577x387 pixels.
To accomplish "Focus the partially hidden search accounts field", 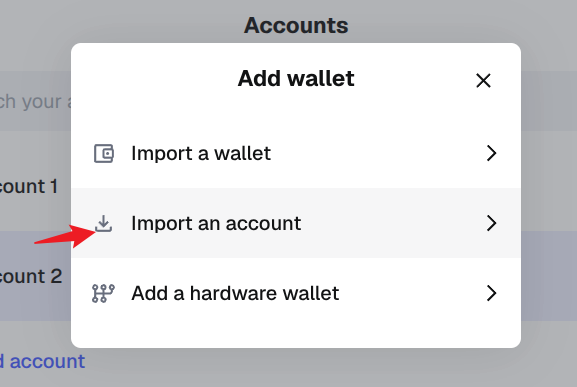I will click(x=35, y=101).
